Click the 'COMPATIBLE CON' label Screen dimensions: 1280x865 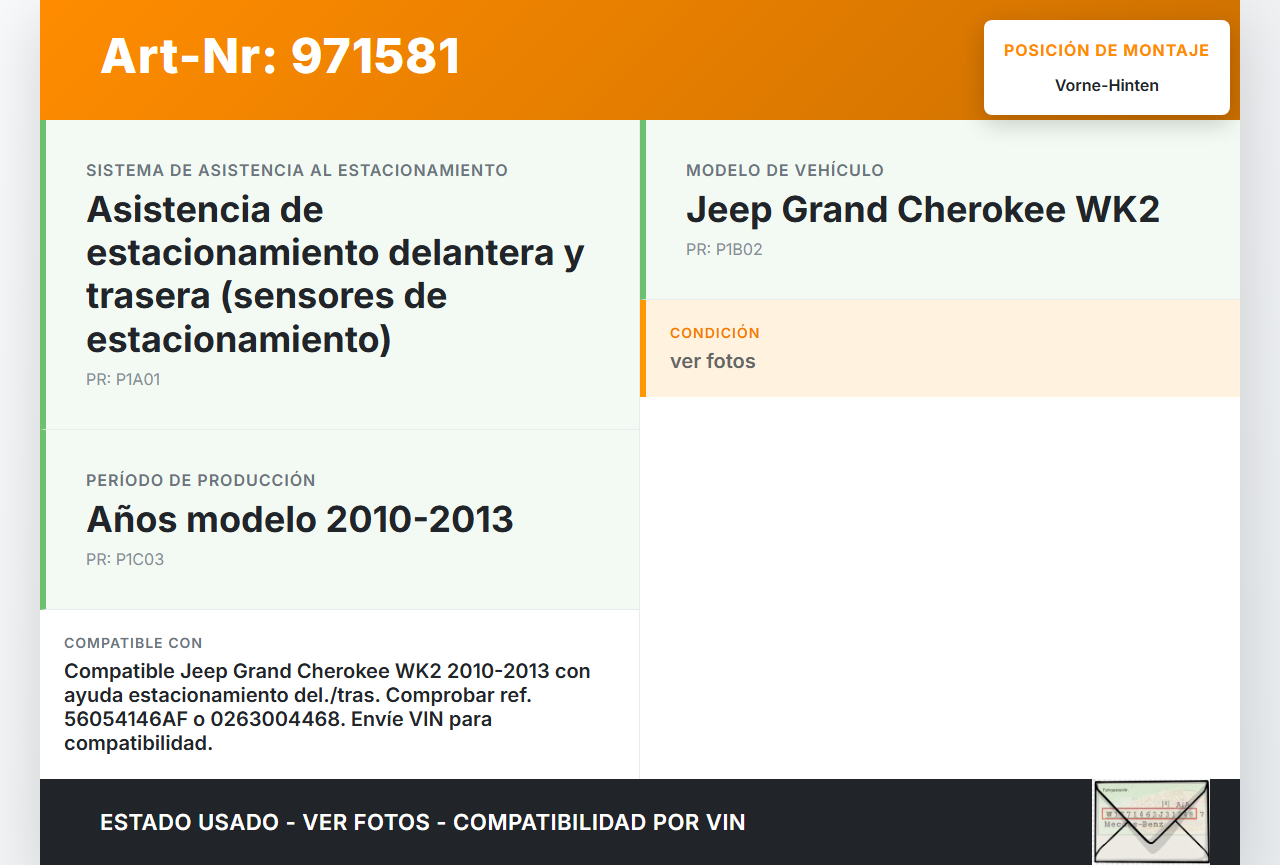[133, 643]
